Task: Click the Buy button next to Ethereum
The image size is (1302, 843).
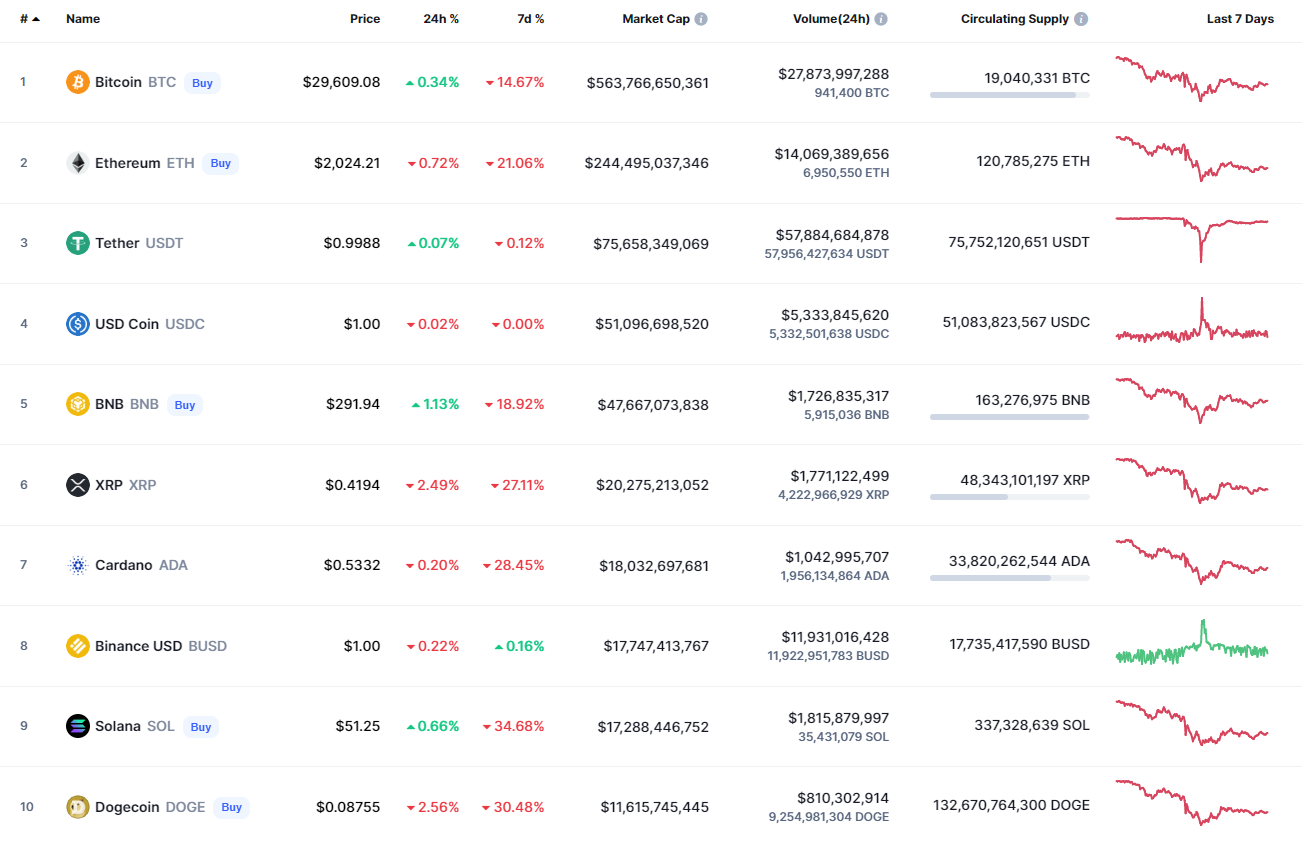Action: click(221, 163)
